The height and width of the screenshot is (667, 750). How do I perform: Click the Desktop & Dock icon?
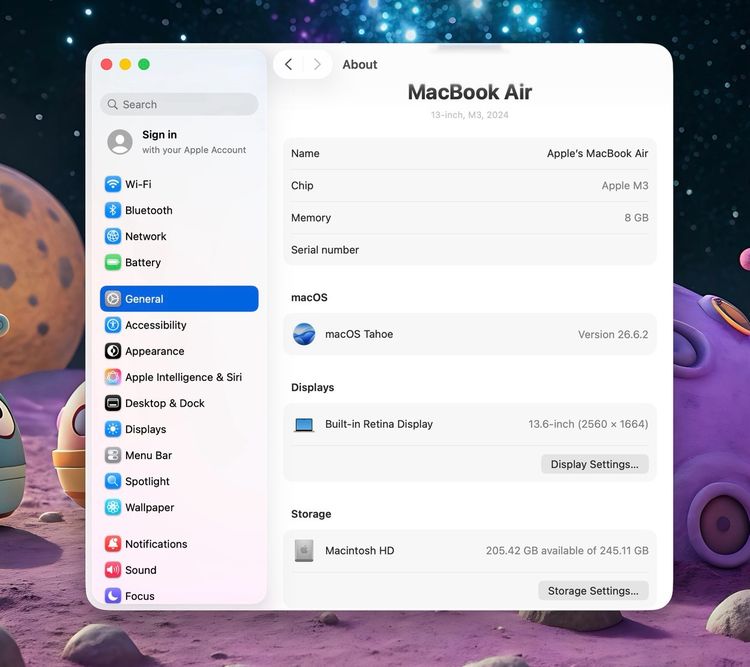tap(113, 403)
